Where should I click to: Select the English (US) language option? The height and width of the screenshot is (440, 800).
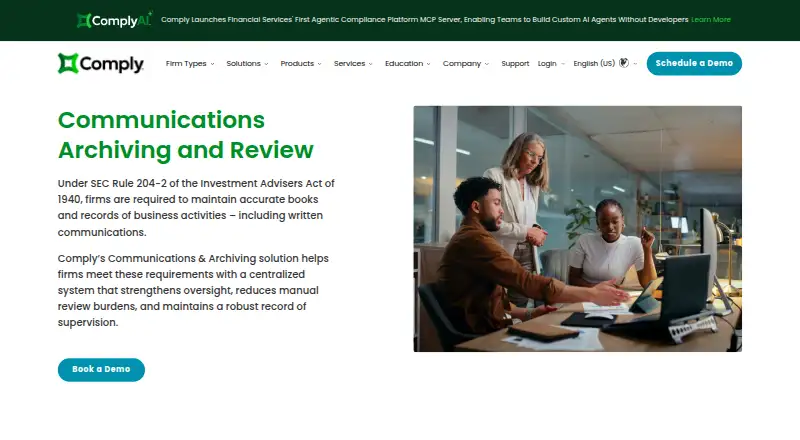[594, 64]
